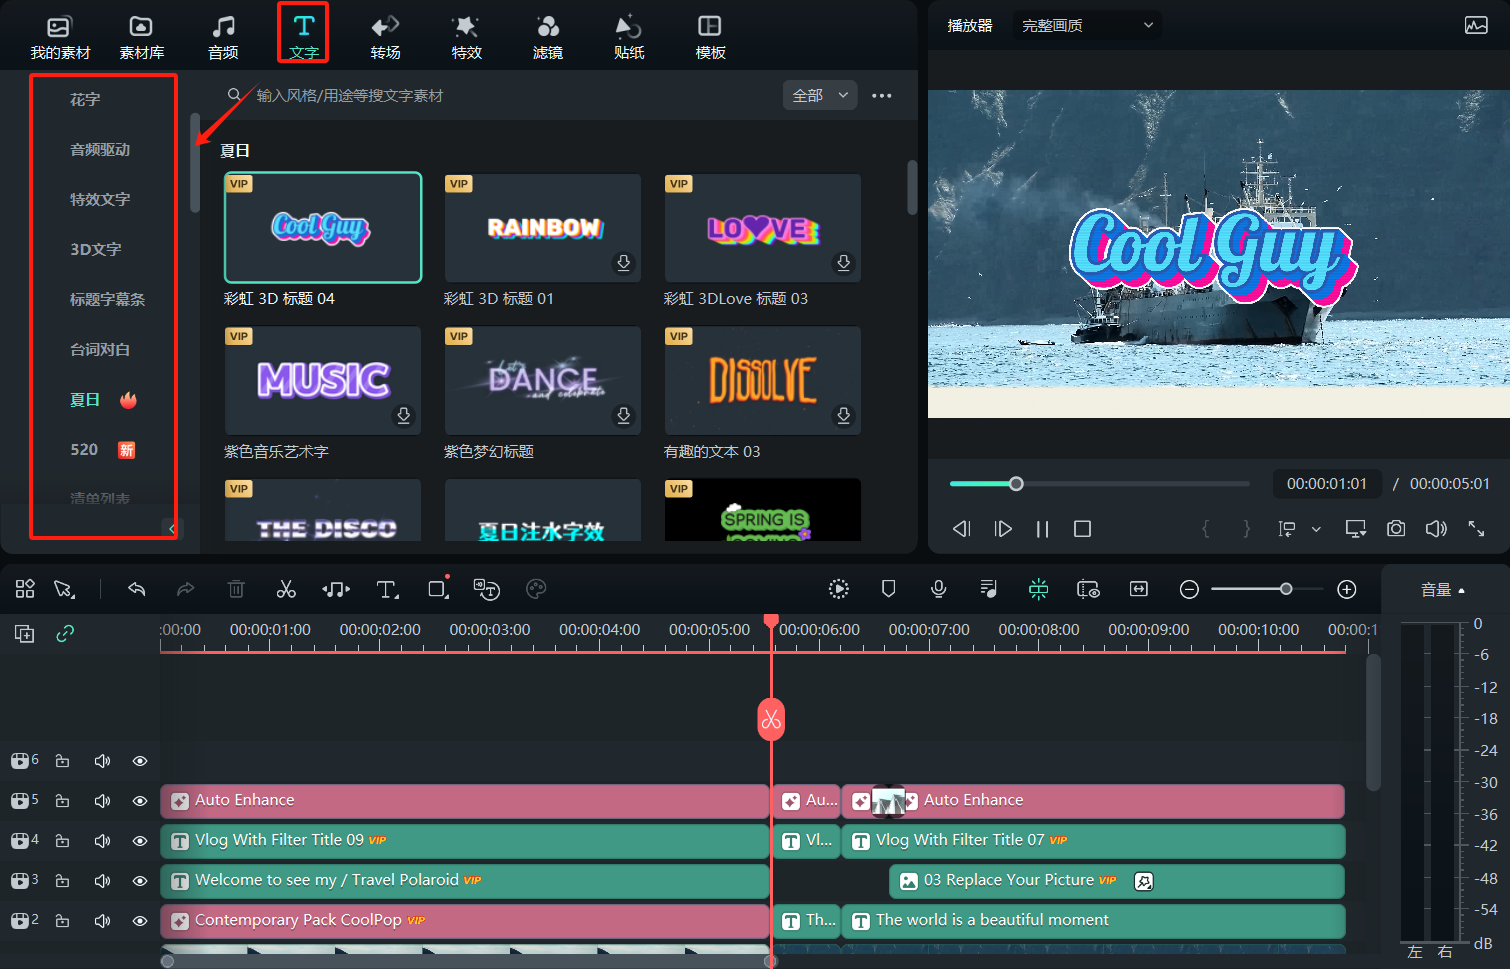Select the 音频驱动 category
This screenshot has height=969, width=1510.
click(x=100, y=150)
